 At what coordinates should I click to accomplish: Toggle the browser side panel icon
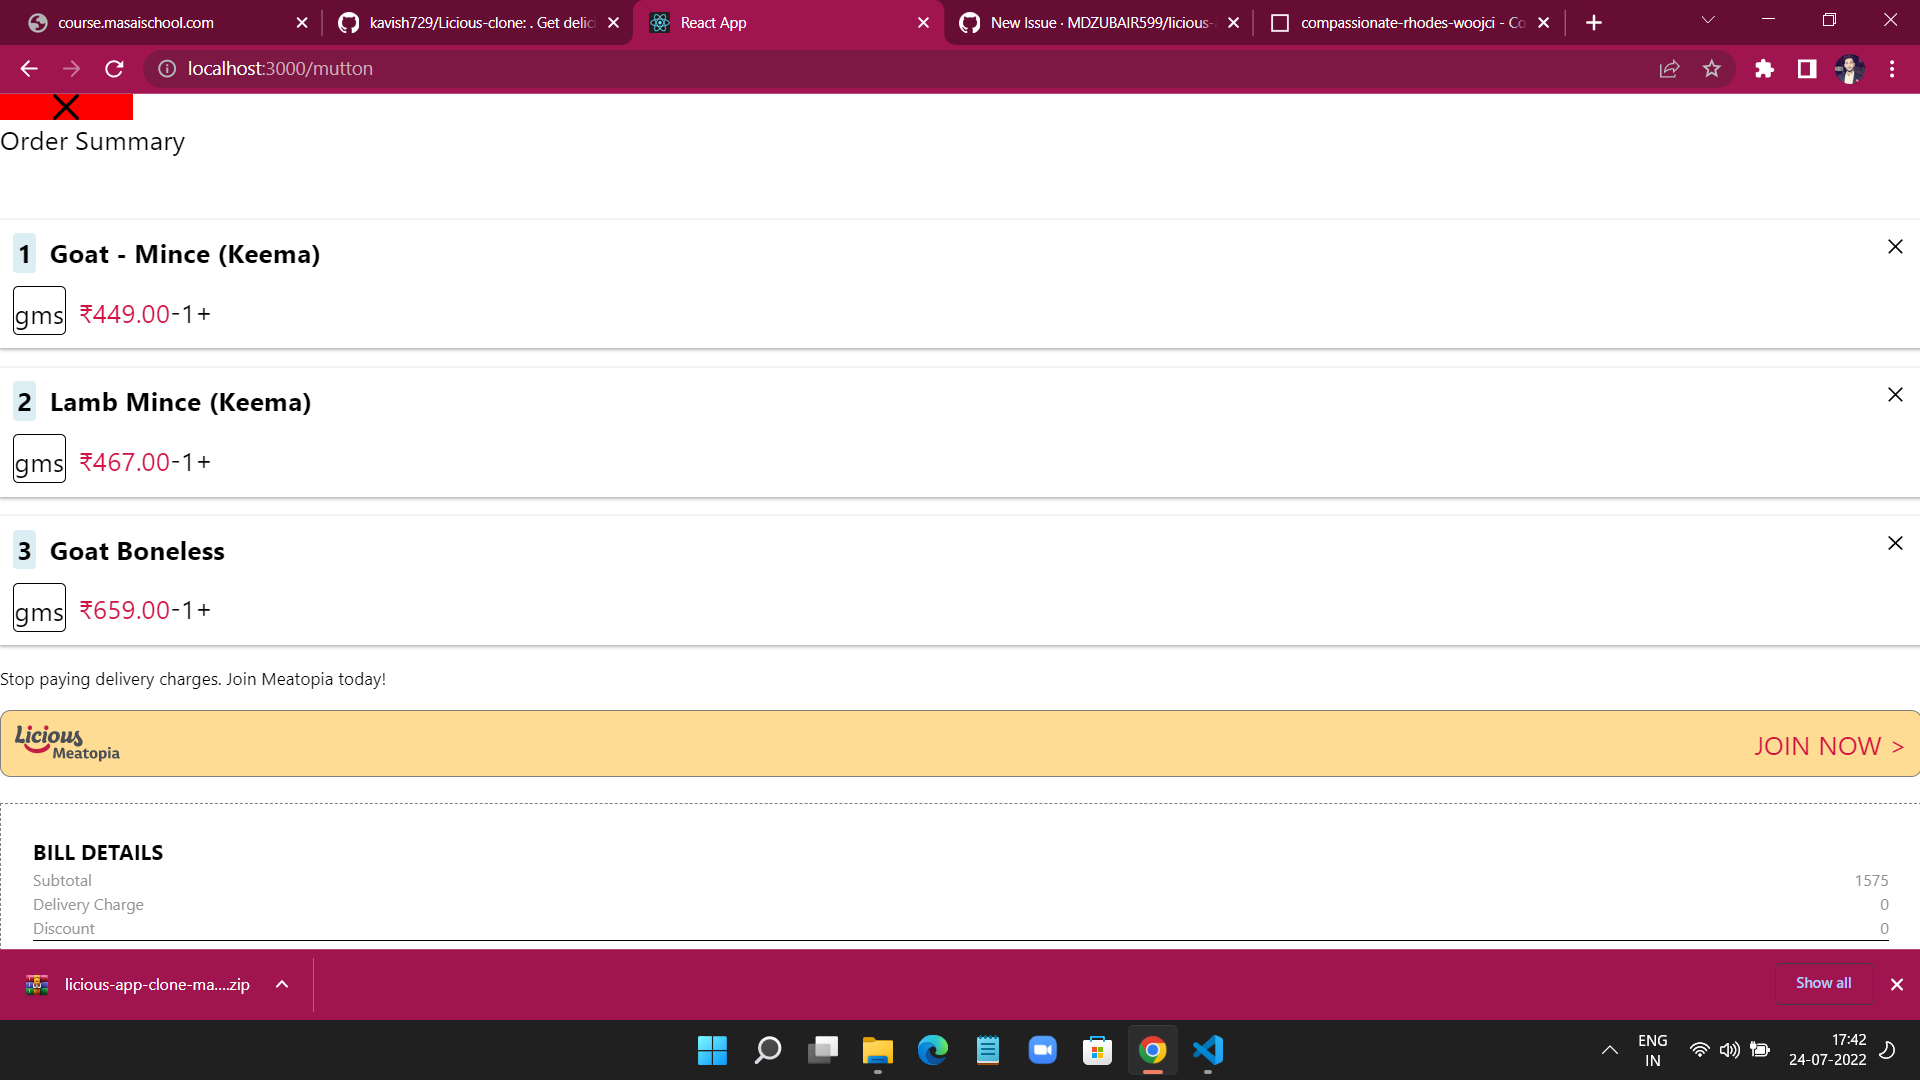(x=1806, y=69)
